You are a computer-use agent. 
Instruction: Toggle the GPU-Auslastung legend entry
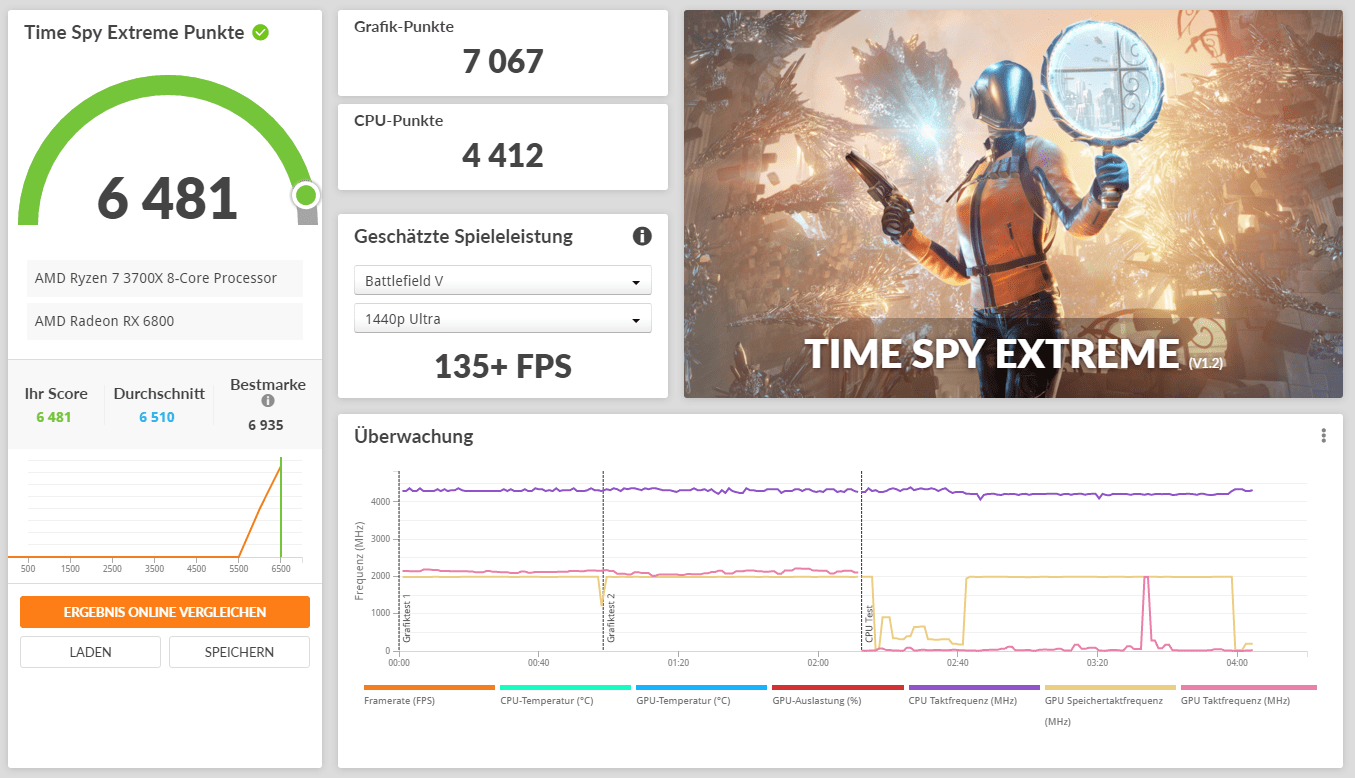838,694
